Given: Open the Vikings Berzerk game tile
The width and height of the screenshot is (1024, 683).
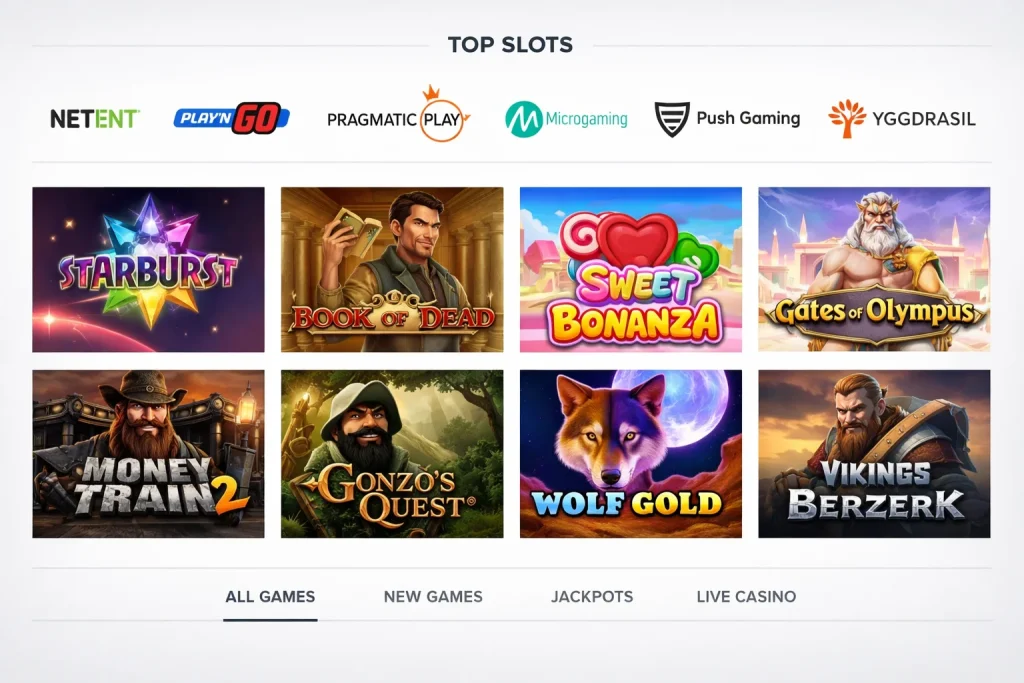Looking at the screenshot, I should (874, 454).
